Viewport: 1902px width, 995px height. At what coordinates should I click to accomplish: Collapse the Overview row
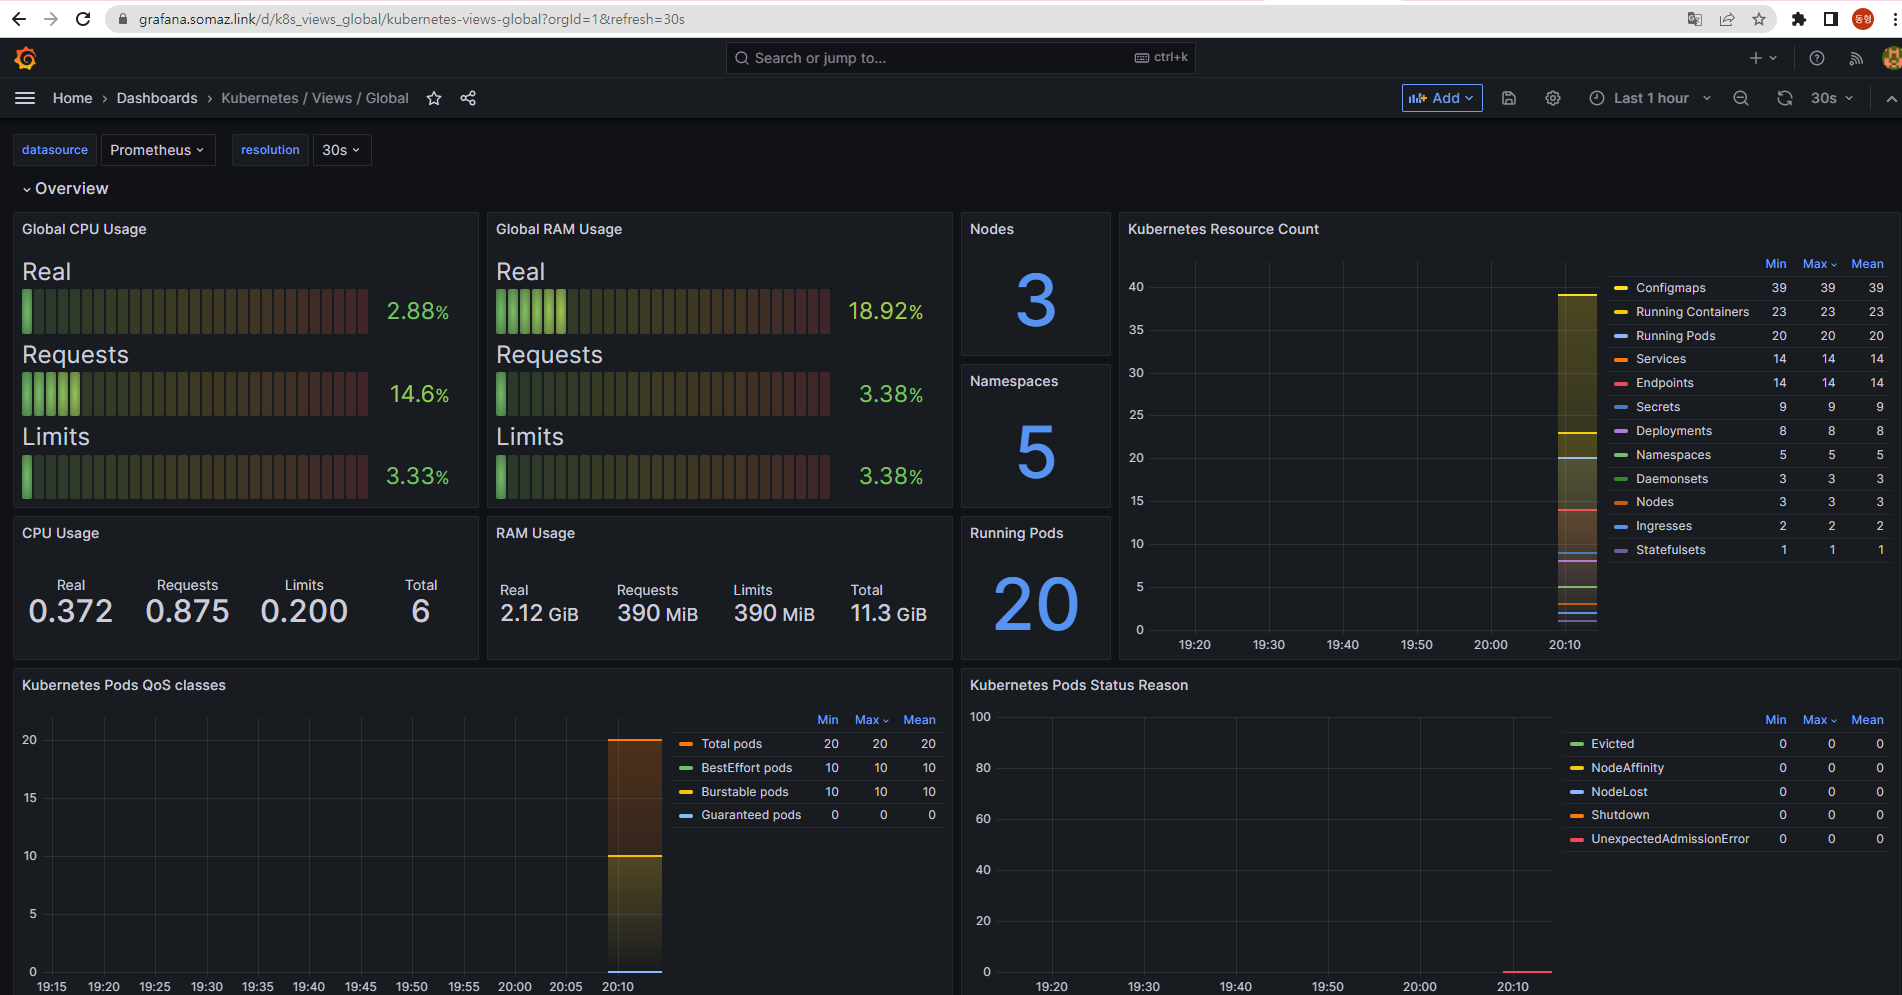point(66,188)
